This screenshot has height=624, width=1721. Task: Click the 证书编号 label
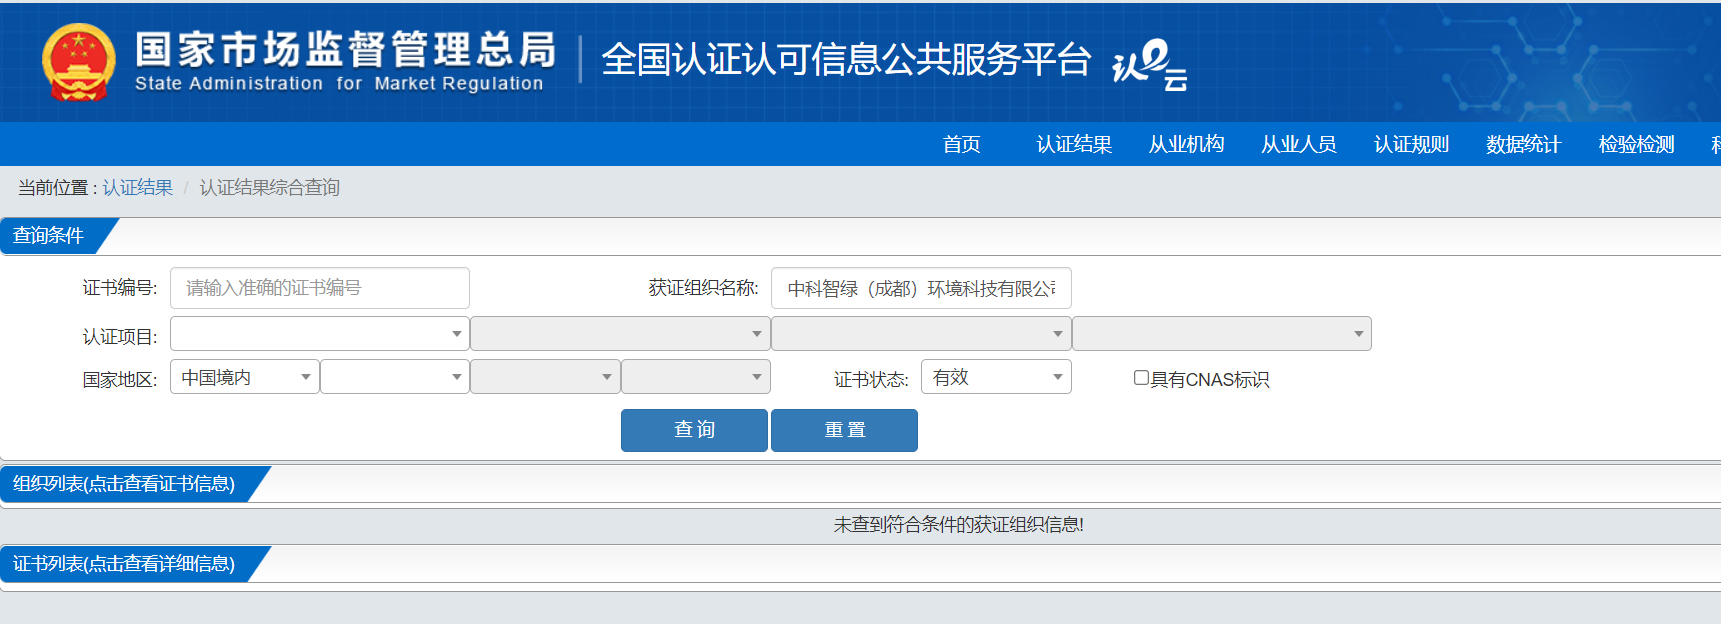point(120,288)
